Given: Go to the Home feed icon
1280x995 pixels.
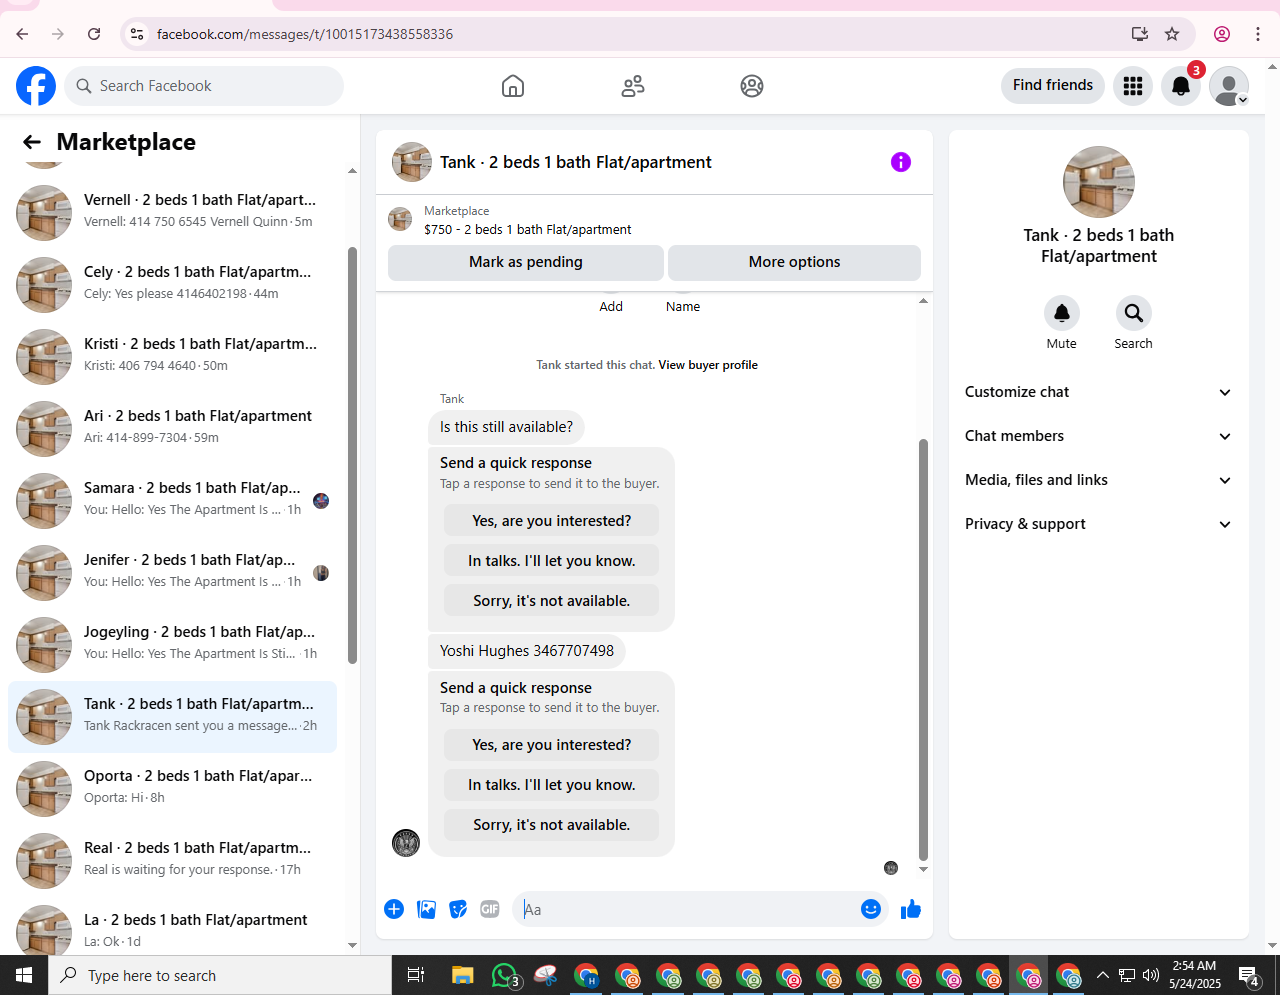Looking at the screenshot, I should [513, 86].
